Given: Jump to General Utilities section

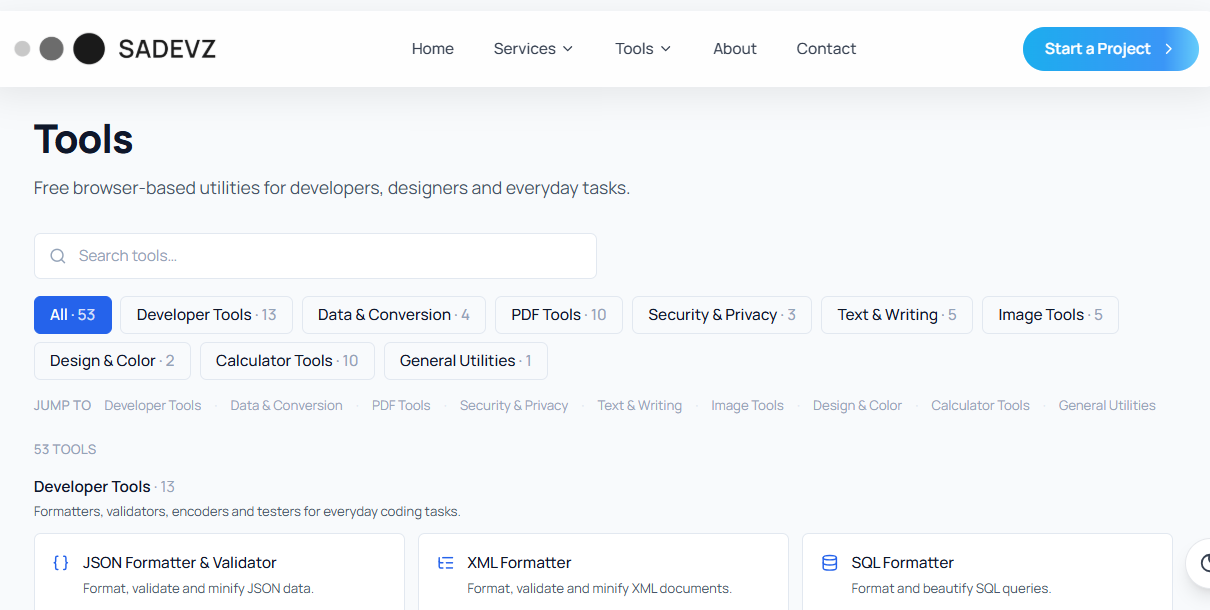Looking at the screenshot, I should (x=1107, y=406).
